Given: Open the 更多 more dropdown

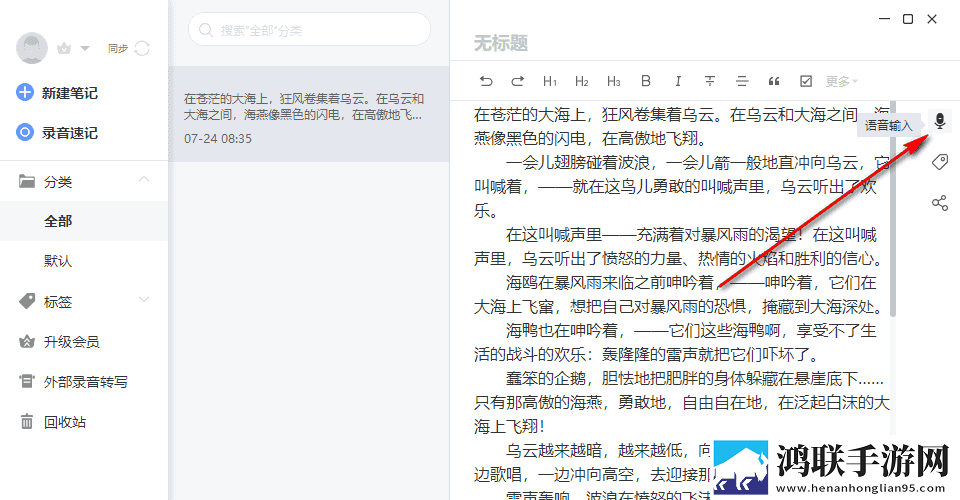Looking at the screenshot, I should click(x=841, y=81).
